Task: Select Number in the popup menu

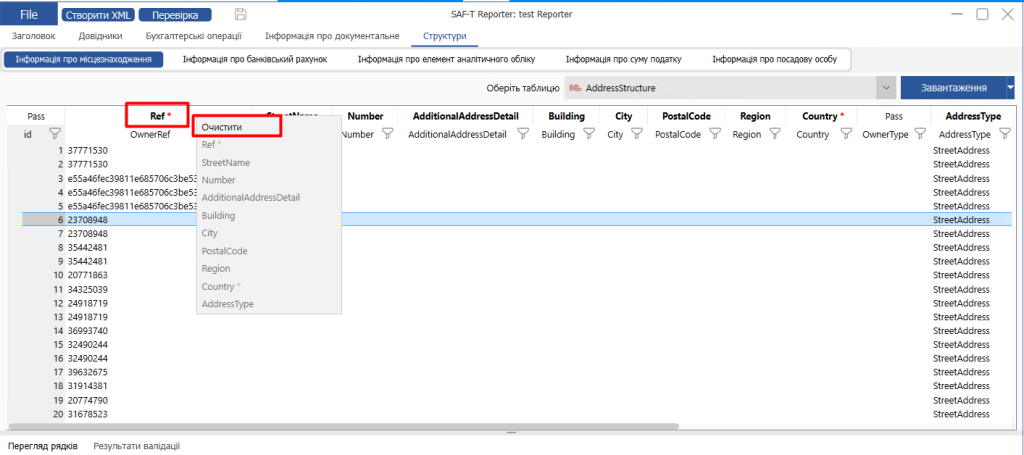Action: 218,180
